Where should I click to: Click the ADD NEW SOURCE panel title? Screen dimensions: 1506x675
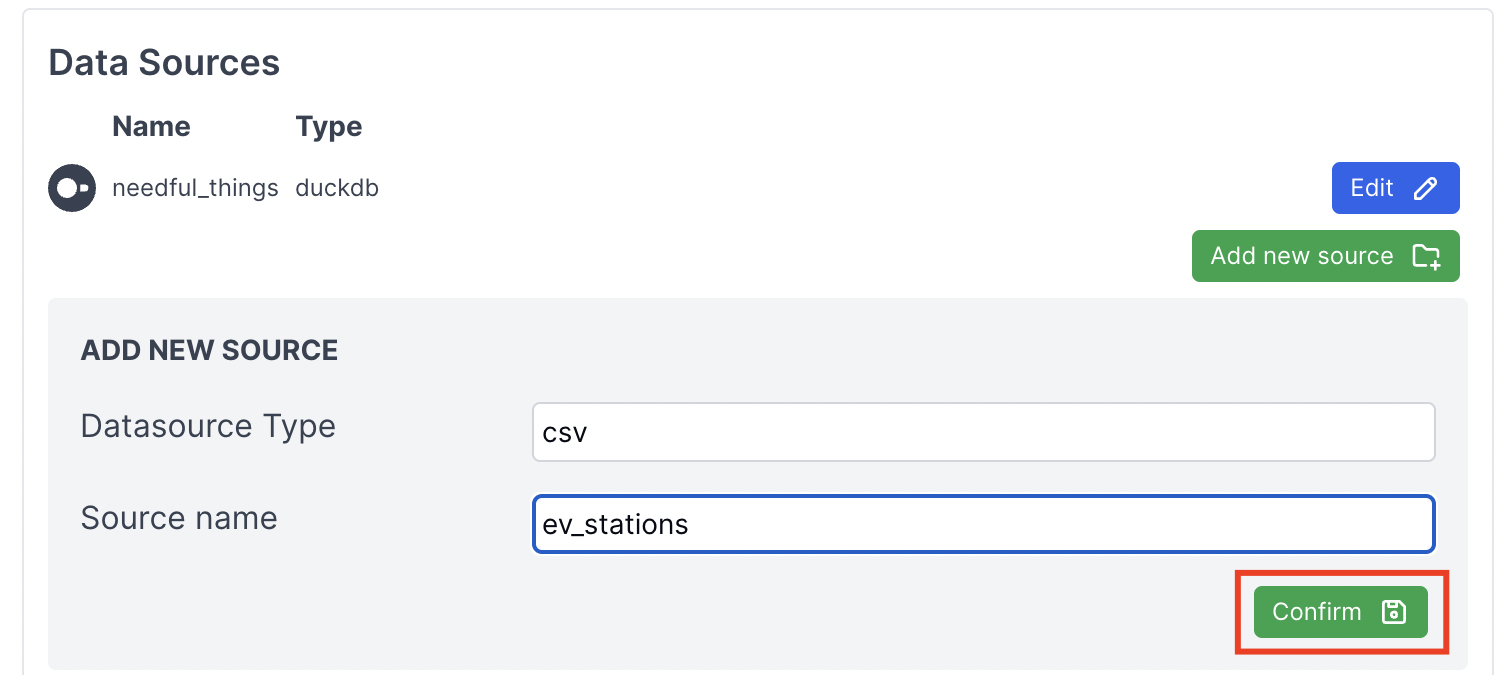[209, 350]
